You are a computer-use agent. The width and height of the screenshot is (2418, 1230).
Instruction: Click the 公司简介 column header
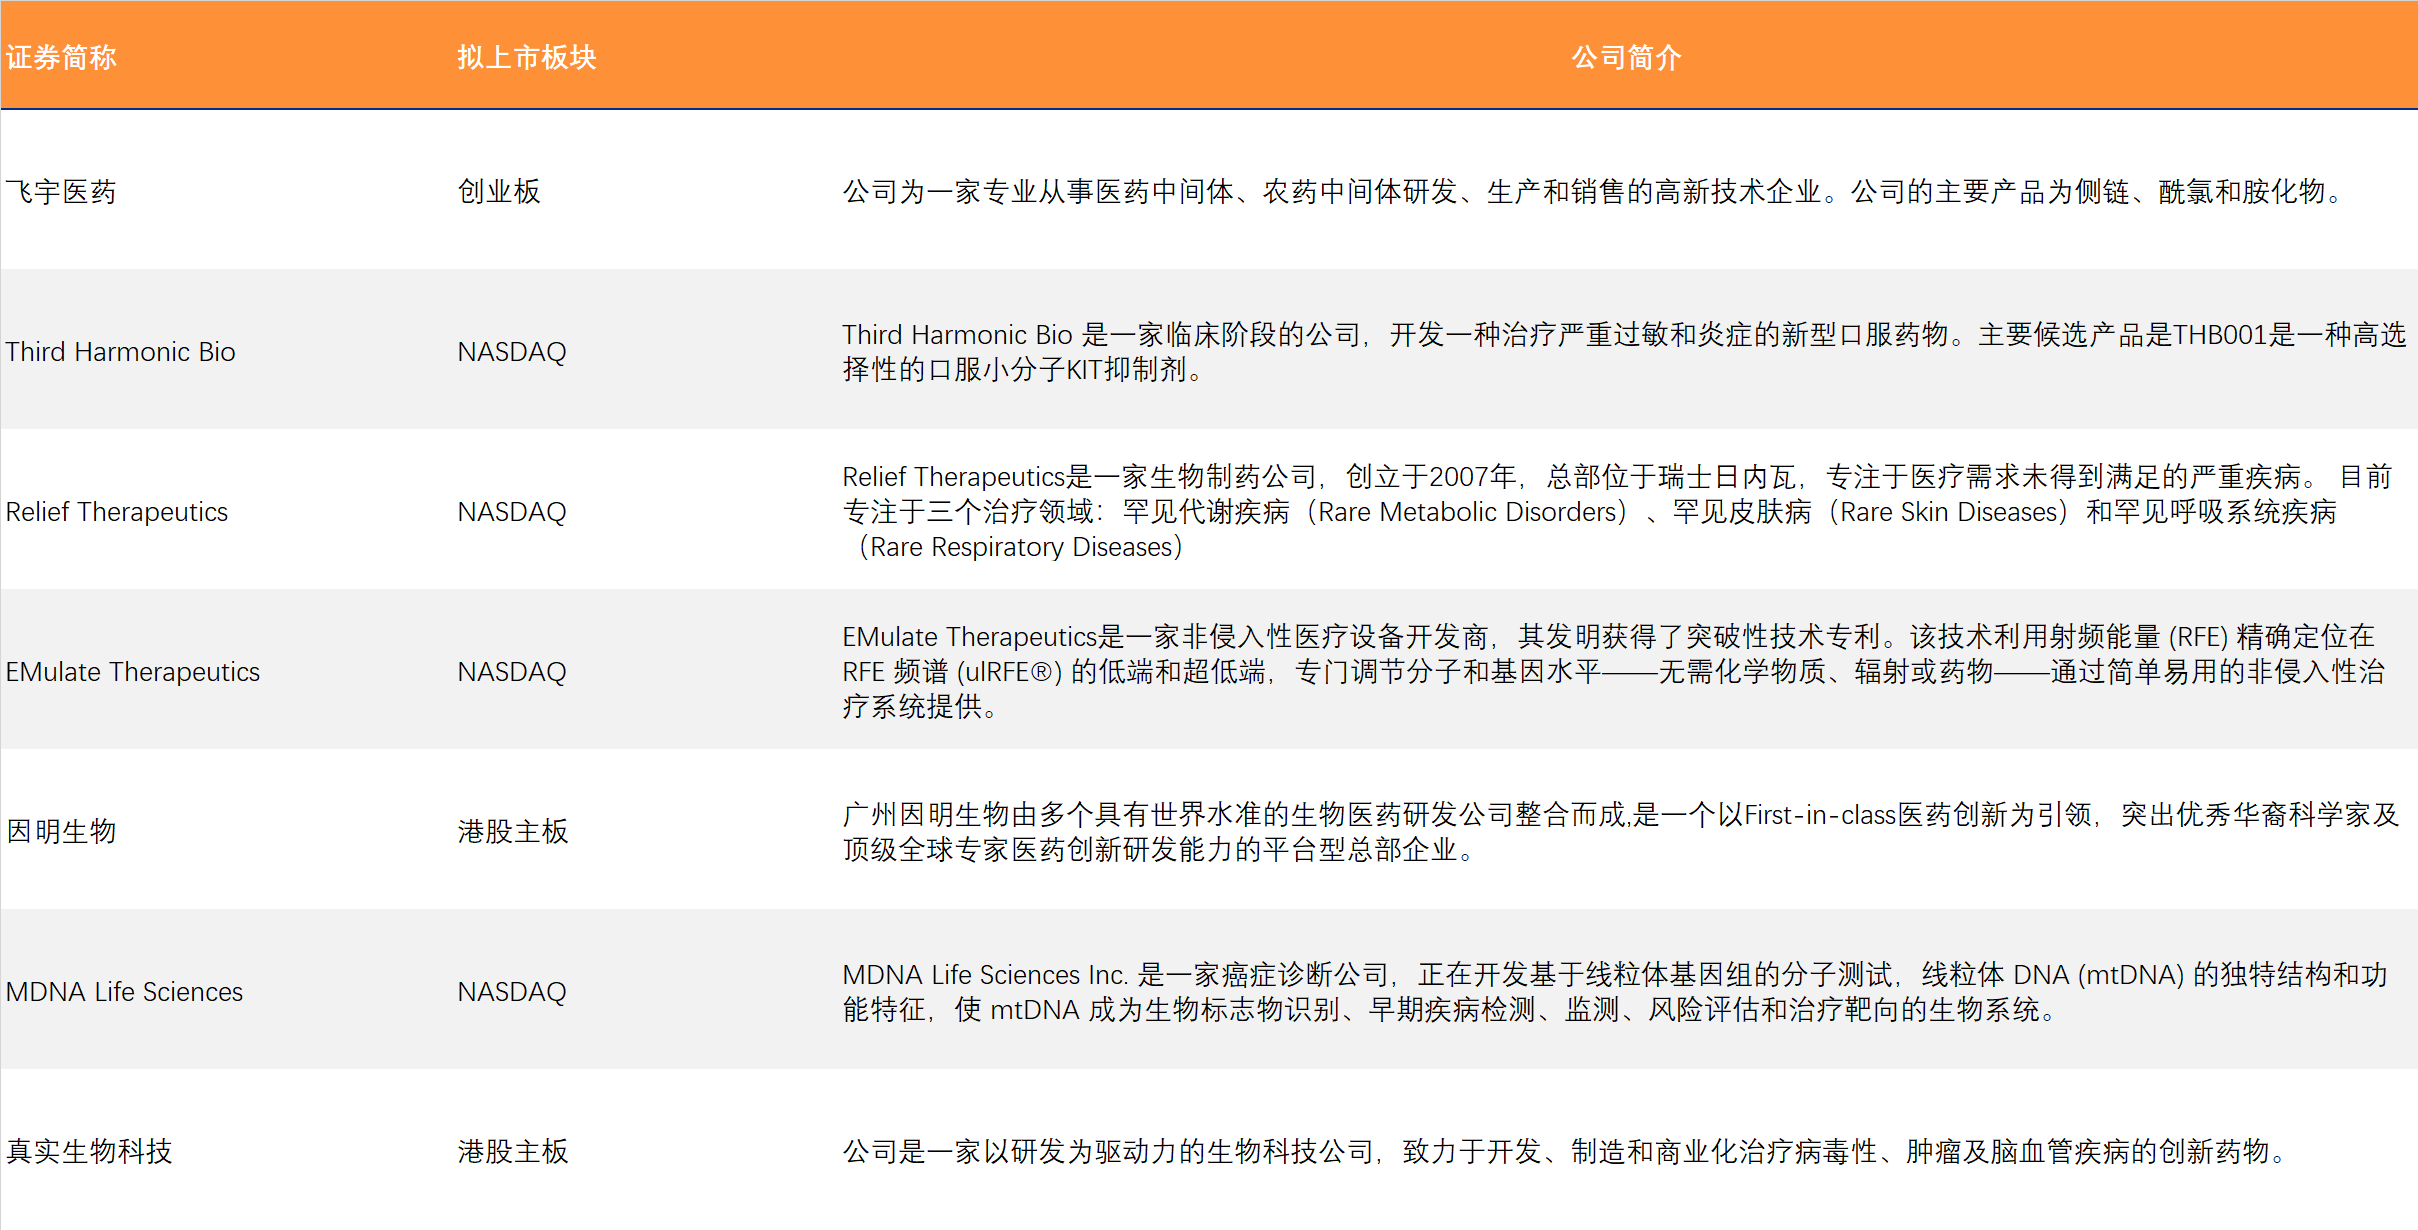(1627, 57)
